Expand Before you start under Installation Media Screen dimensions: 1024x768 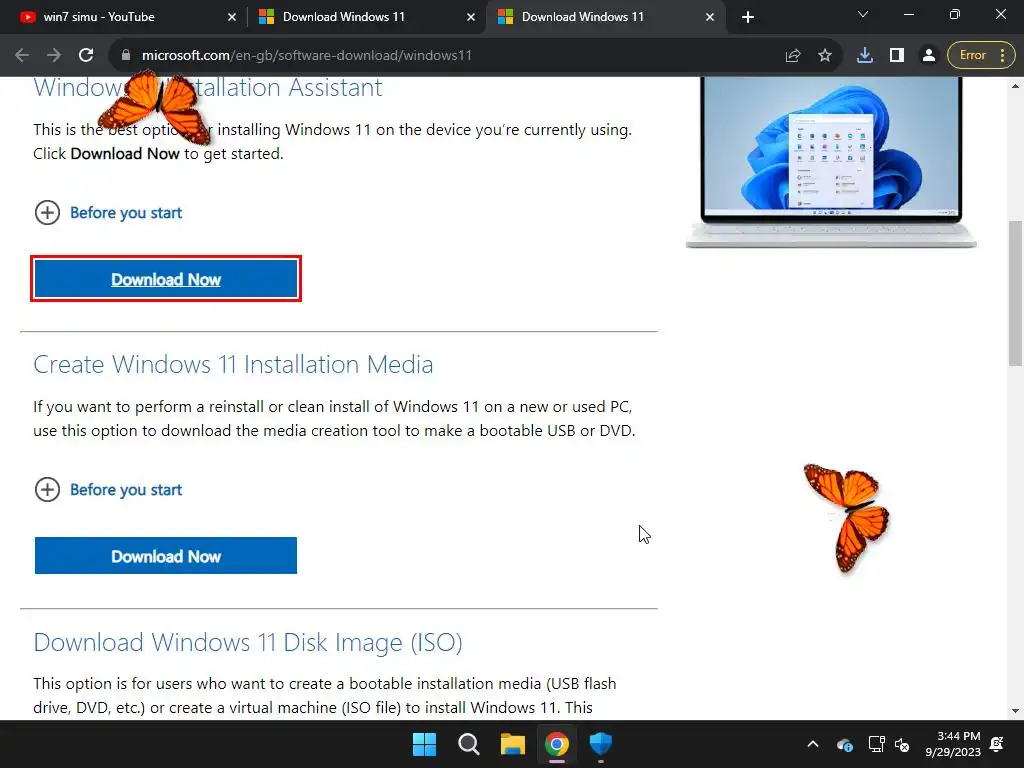tap(108, 490)
